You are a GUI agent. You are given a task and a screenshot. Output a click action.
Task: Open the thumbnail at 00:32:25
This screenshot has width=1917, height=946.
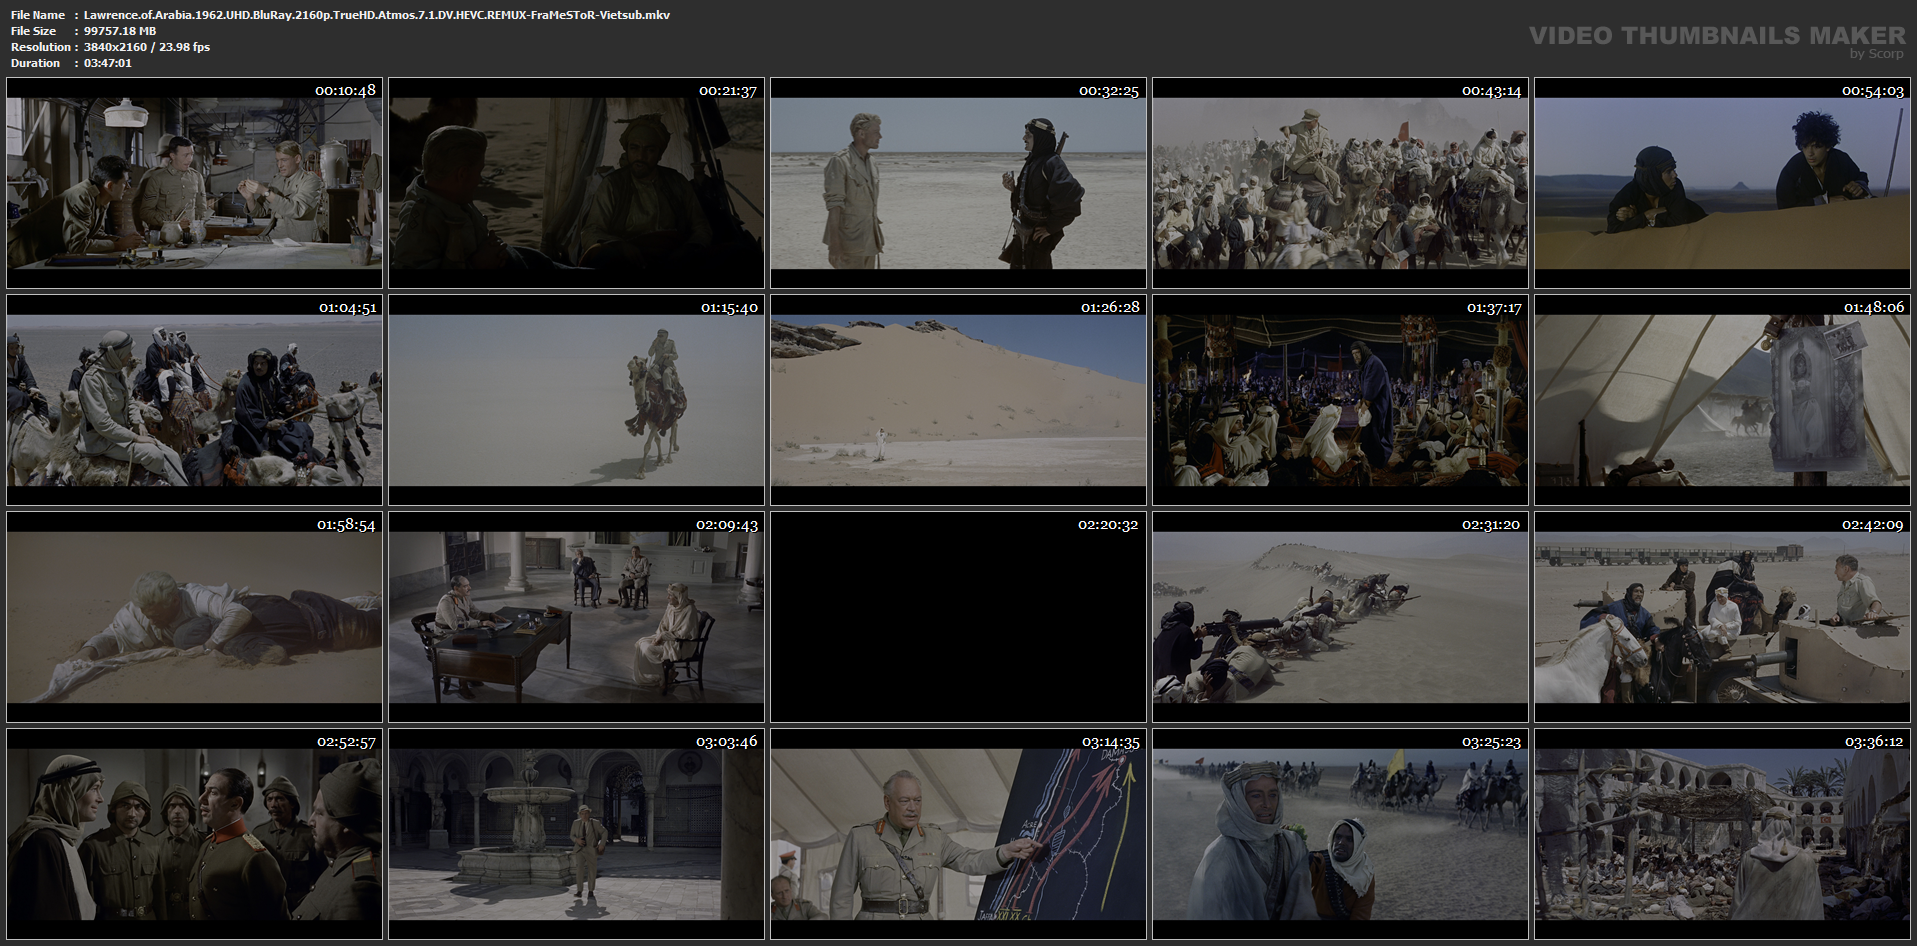point(958,184)
